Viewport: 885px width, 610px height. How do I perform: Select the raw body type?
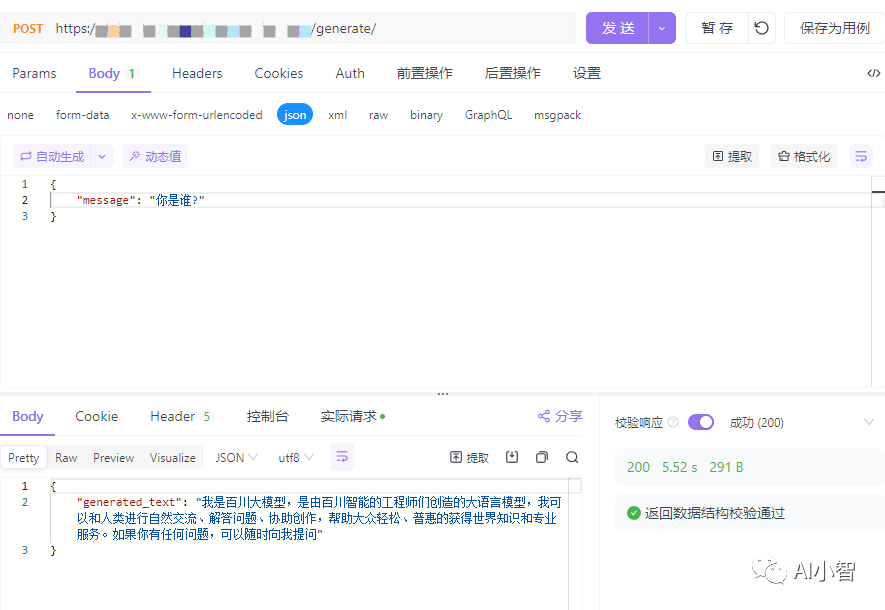tap(378, 115)
